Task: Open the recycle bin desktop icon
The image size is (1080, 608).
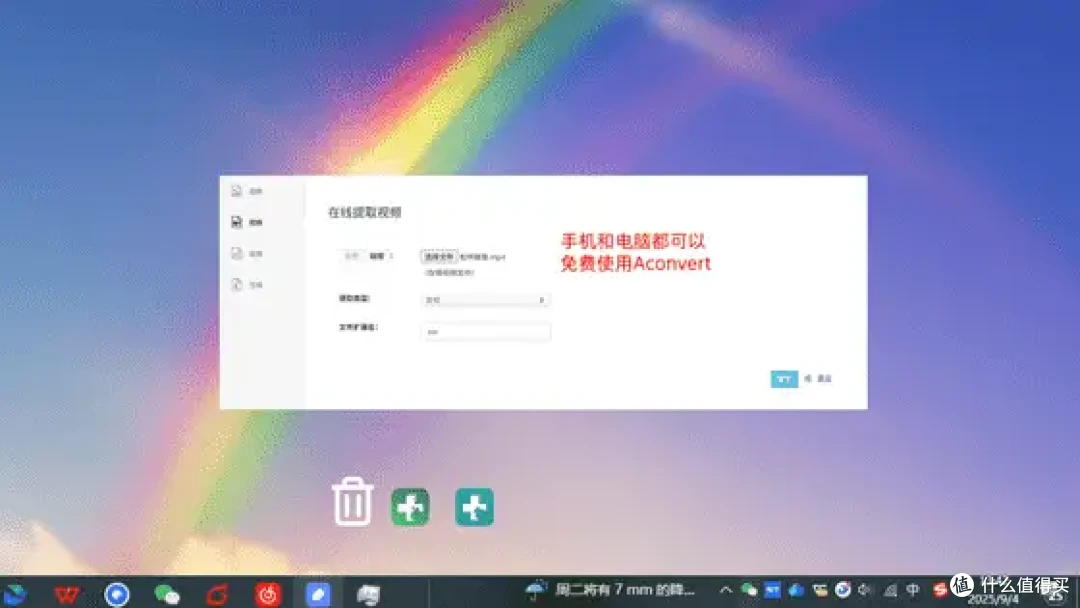Action: tap(352, 501)
